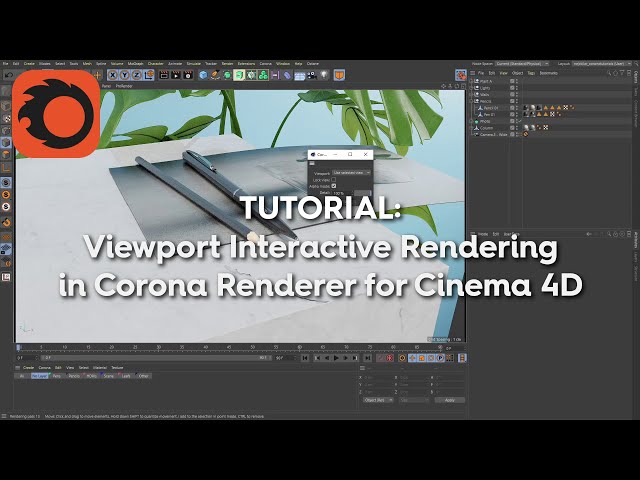
Task: Select the Camera object in Object Manager
Action: click(x=493, y=134)
